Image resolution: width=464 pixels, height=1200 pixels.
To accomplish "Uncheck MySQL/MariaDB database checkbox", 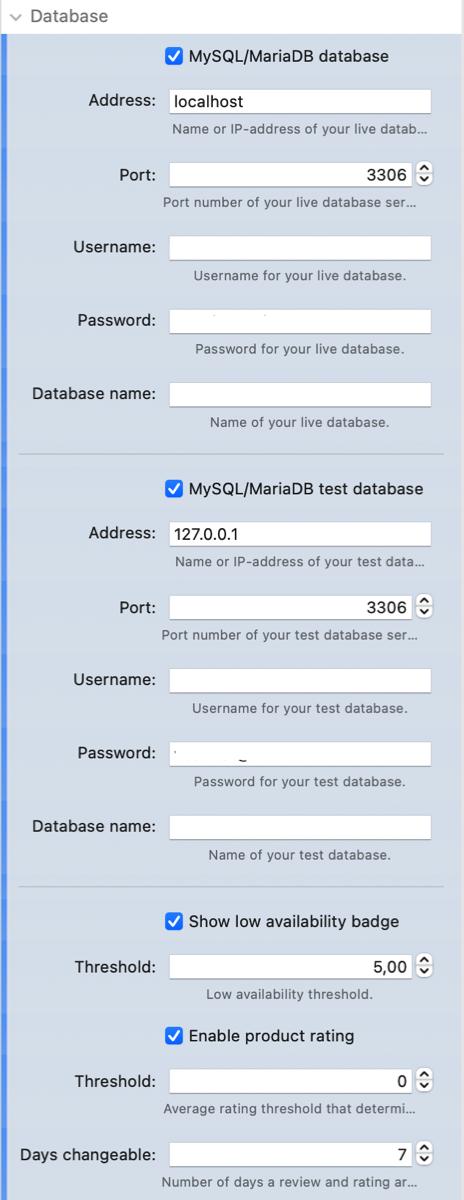I will [173, 56].
